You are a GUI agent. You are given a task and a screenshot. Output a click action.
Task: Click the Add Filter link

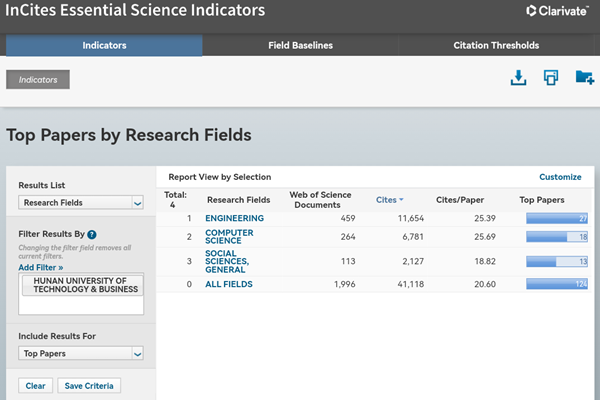tap(41, 268)
